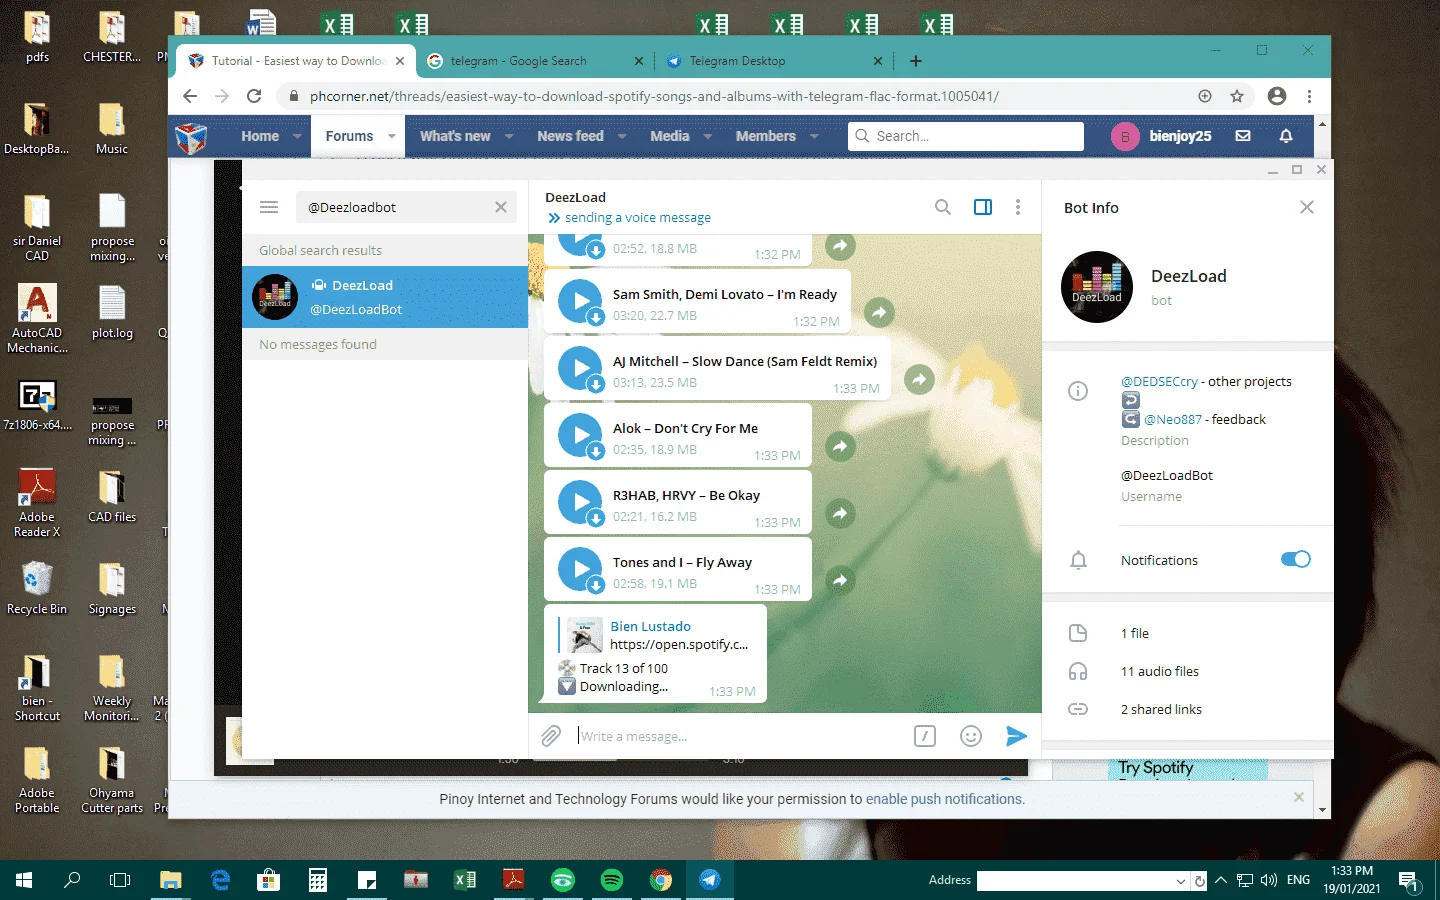Open the forum alerts bell icon
This screenshot has width=1440, height=900.
point(1286,136)
